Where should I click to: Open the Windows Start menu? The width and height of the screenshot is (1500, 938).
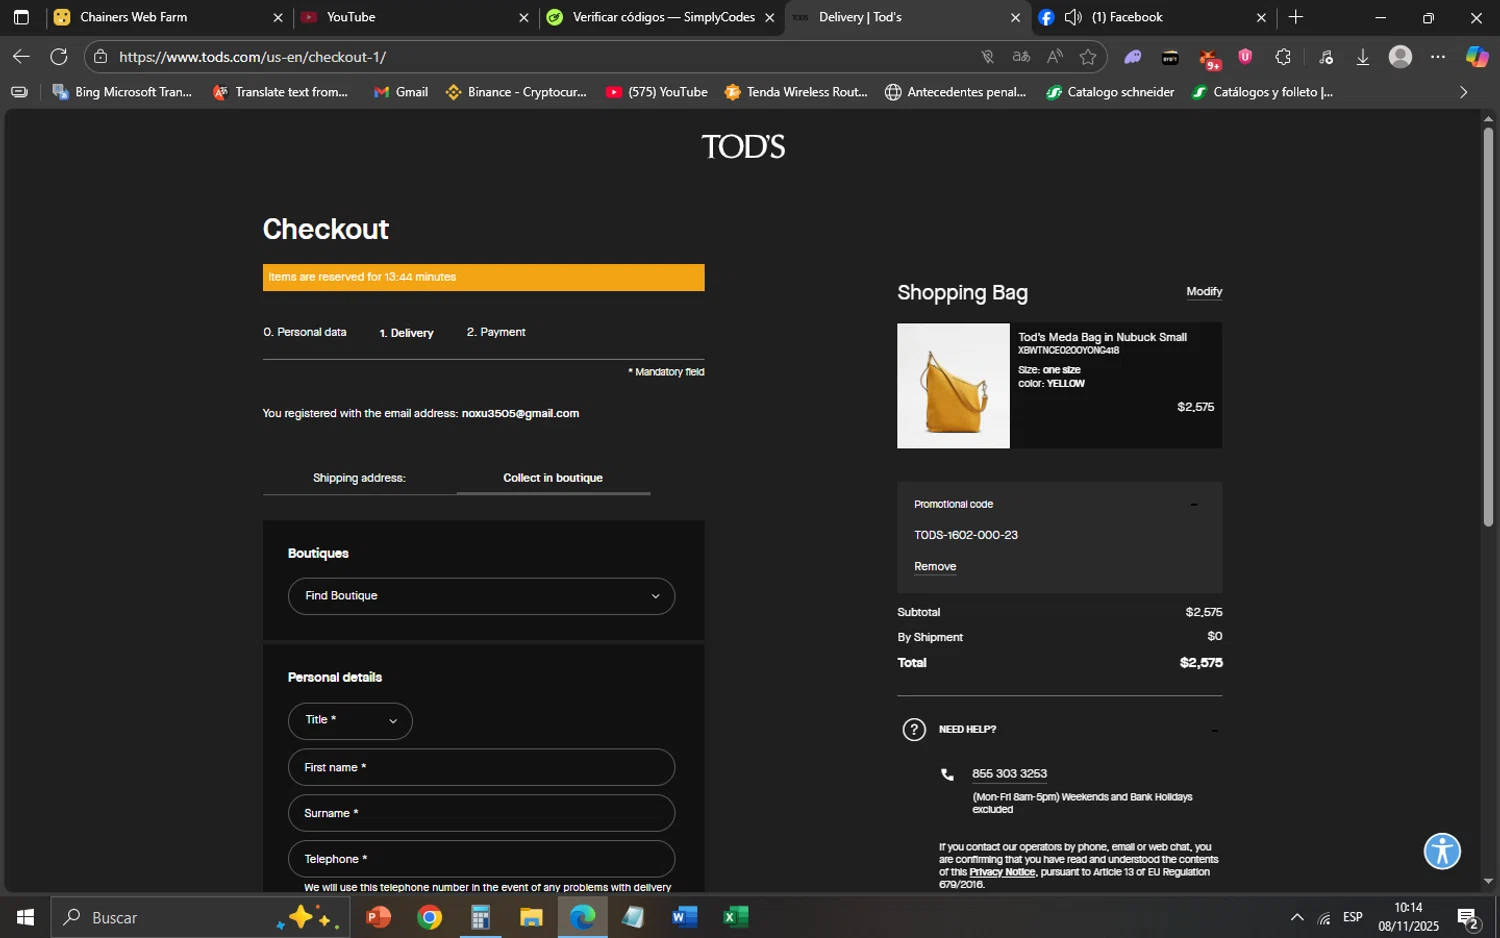(x=25, y=917)
